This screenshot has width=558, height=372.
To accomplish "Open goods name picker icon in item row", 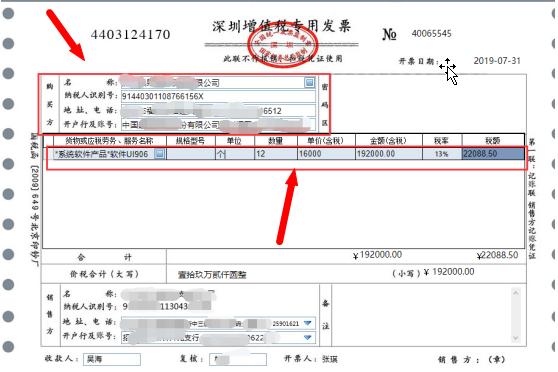I will (160, 154).
